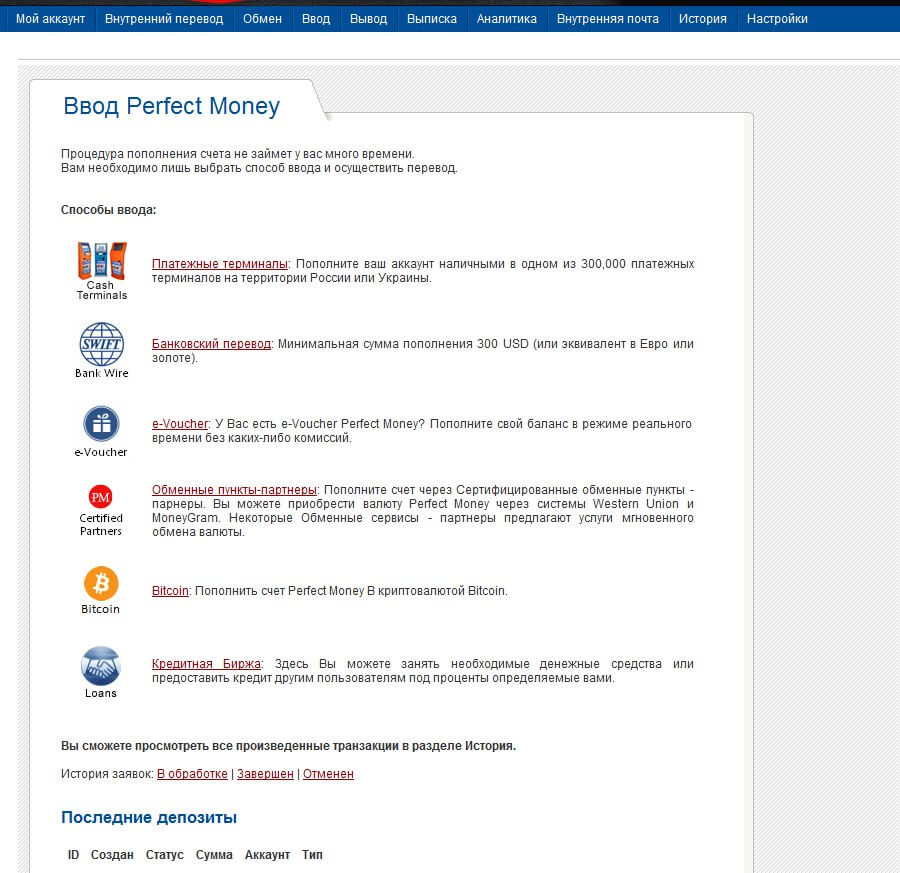Click the Ввод Perfect Money title
This screenshot has height=873, width=900.
click(x=172, y=106)
